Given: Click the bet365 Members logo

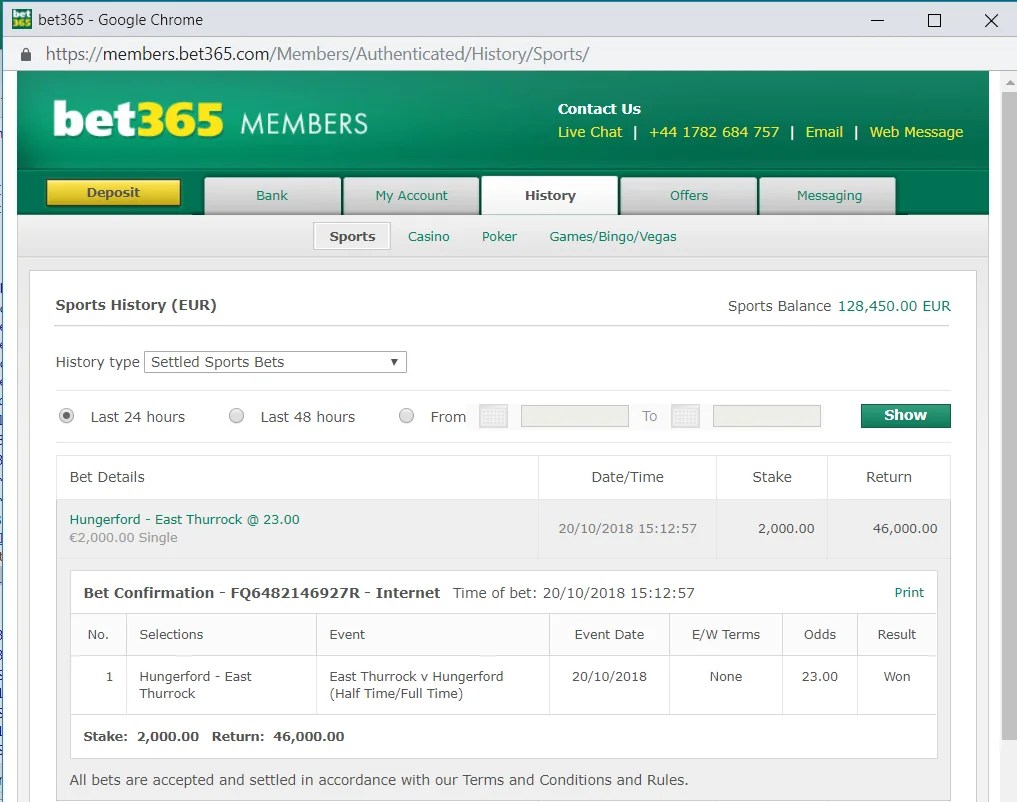Looking at the screenshot, I should 210,120.
